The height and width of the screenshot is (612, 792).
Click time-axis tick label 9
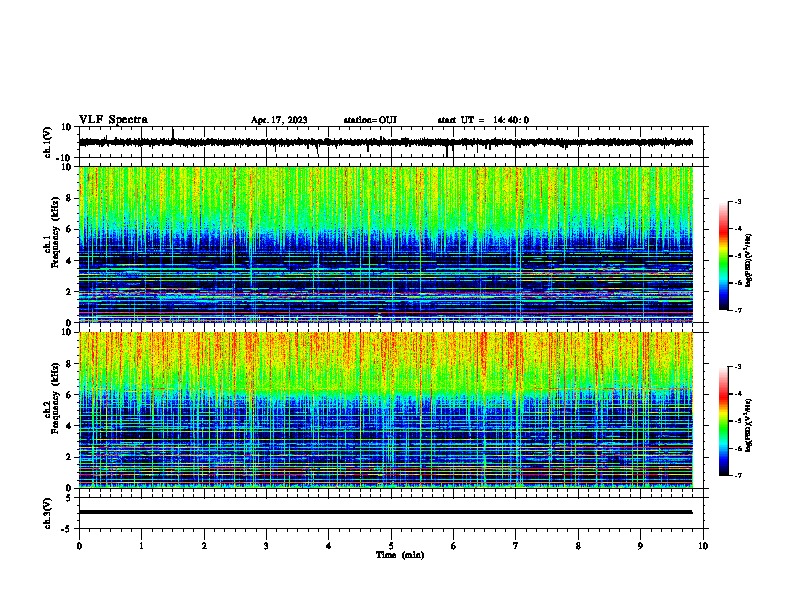coord(640,546)
